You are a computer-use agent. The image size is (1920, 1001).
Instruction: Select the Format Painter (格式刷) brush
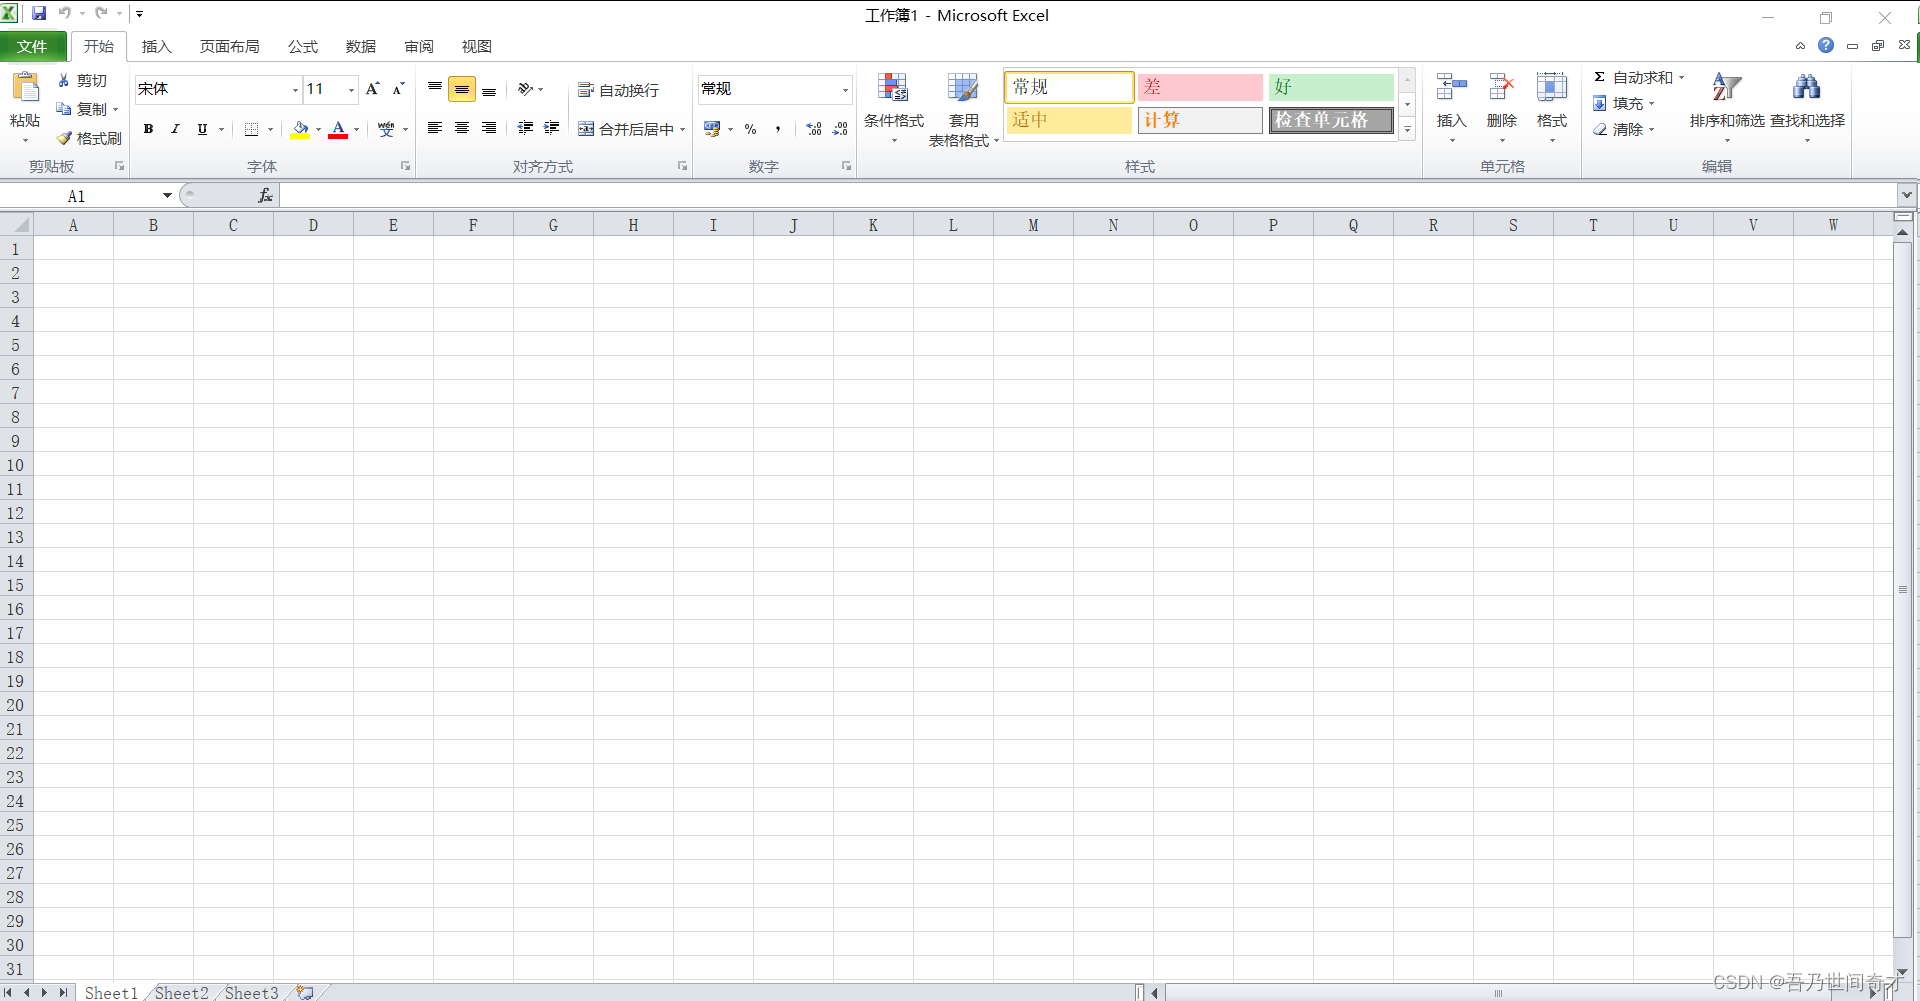[64, 138]
